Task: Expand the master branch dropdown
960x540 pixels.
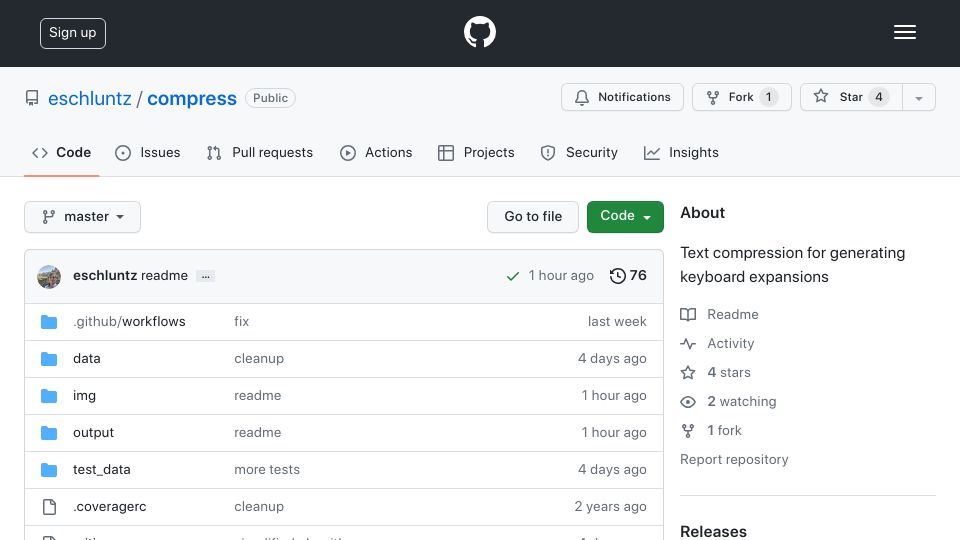Action: coord(83,217)
